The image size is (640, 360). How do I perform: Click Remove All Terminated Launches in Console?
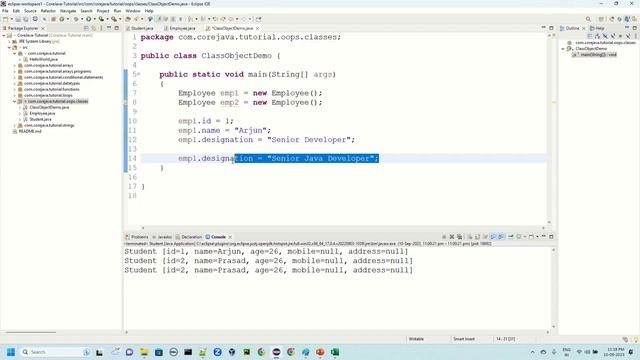pyautogui.click(x=460, y=237)
